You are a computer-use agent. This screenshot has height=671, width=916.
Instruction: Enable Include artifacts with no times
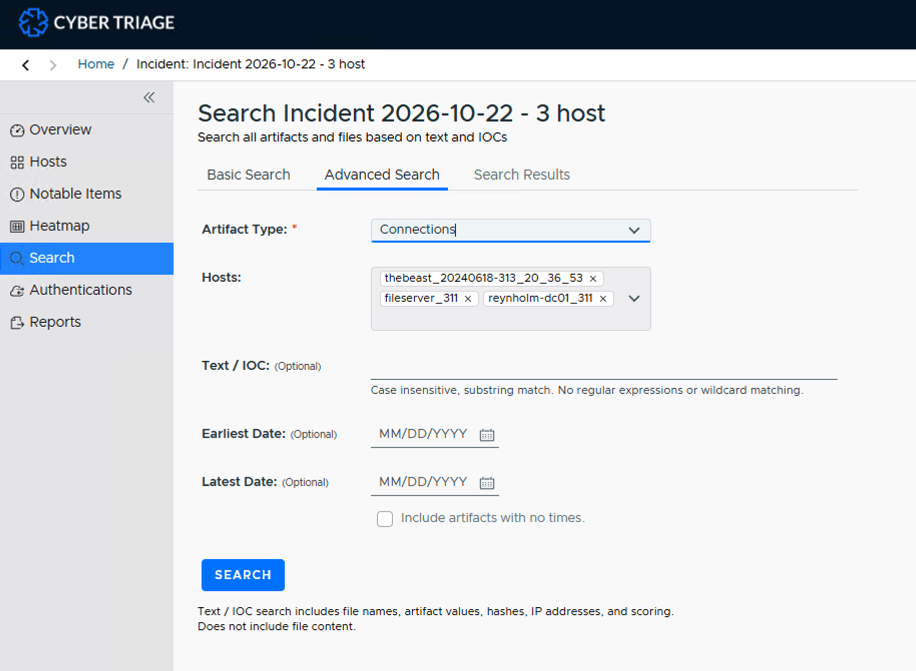[x=385, y=519]
